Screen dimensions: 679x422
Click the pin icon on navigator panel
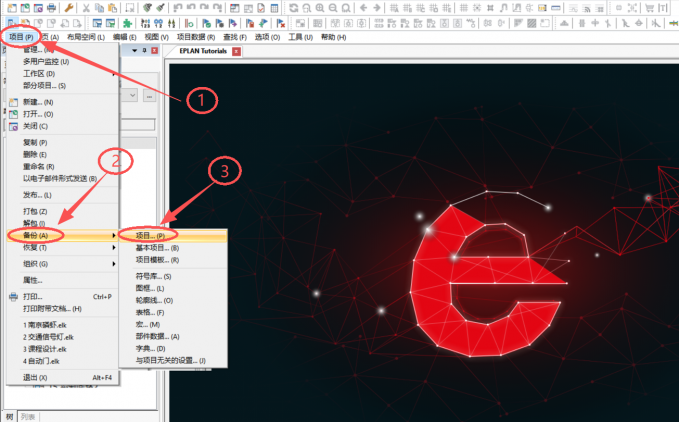pyautogui.click(x=145, y=51)
